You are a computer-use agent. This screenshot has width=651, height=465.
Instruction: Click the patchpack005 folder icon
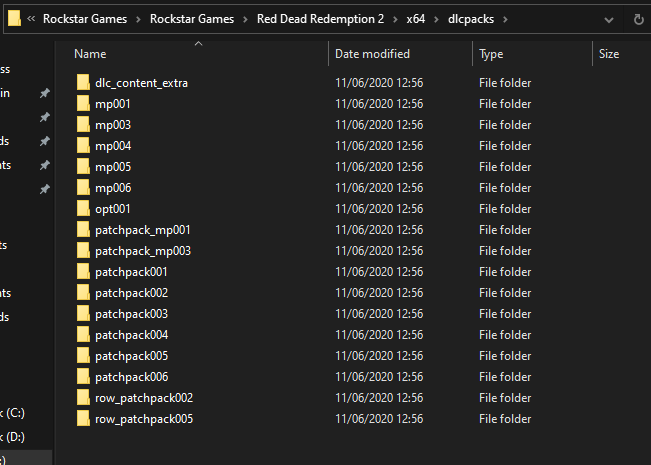coord(83,355)
